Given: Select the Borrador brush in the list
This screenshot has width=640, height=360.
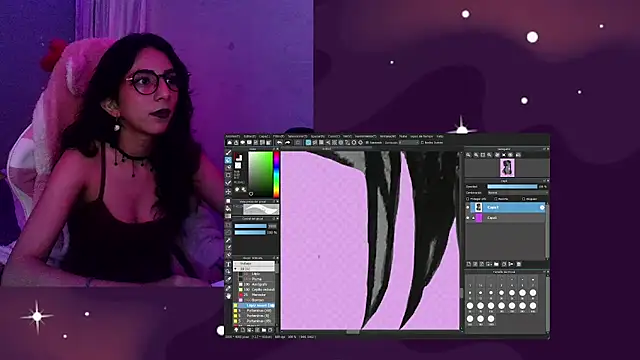Looking at the screenshot, I should pos(256,300).
